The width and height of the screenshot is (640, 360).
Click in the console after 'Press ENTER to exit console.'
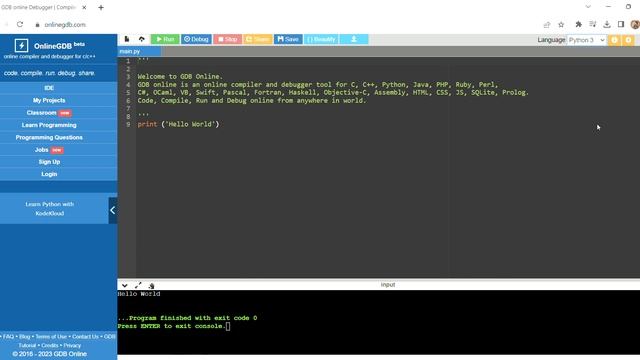click(x=228, y=326)
